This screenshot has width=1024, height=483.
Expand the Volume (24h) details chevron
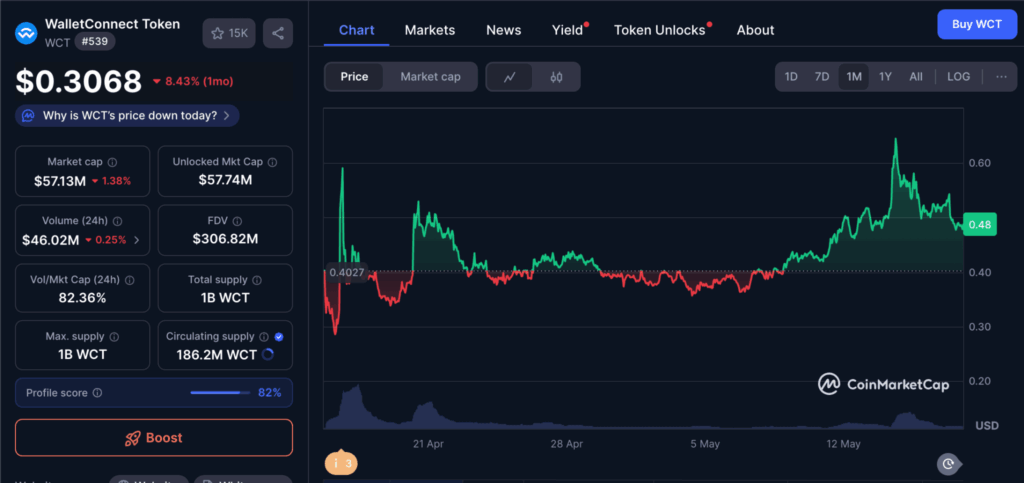coord(137,240)
